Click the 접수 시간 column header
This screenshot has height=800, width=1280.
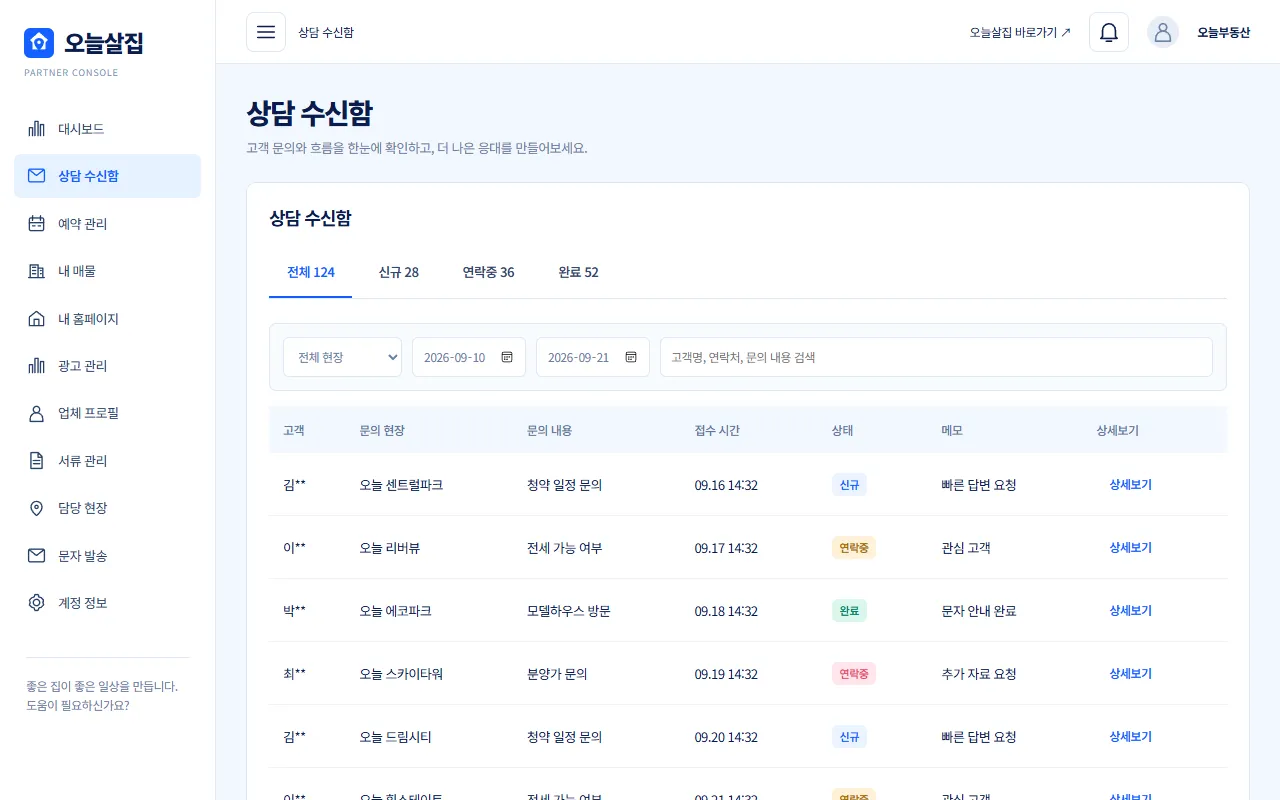click(x=717, y=430)
